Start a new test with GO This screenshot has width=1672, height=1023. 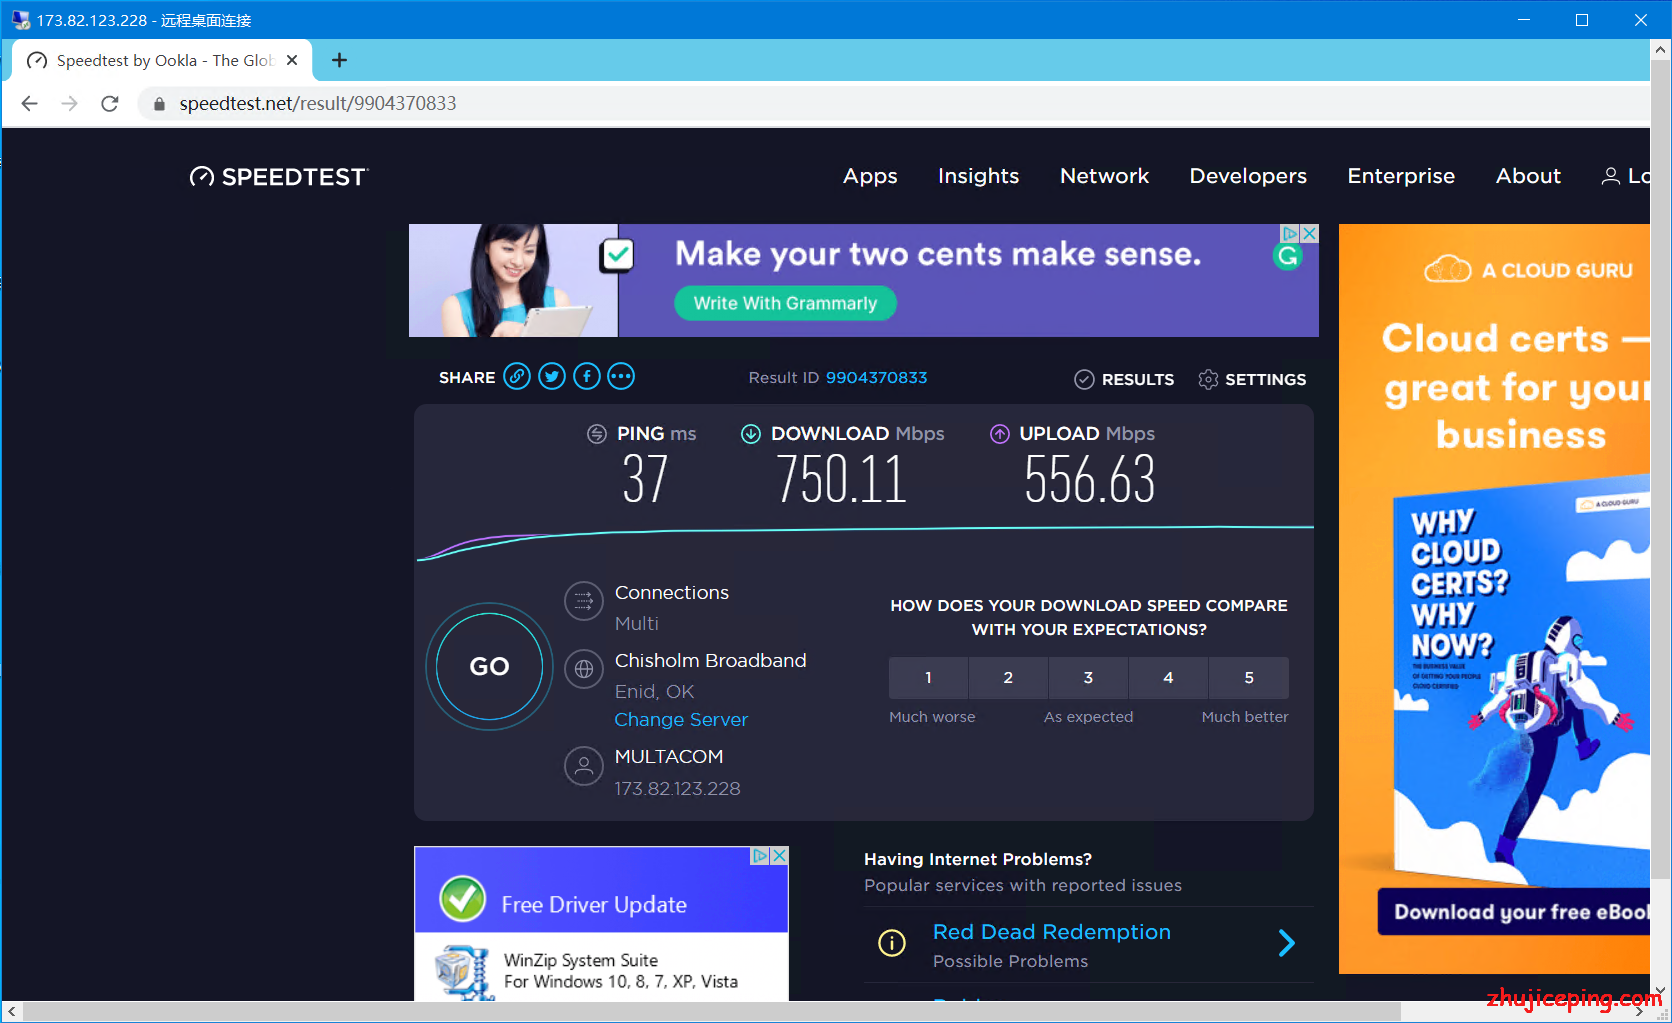coord(489,666)
